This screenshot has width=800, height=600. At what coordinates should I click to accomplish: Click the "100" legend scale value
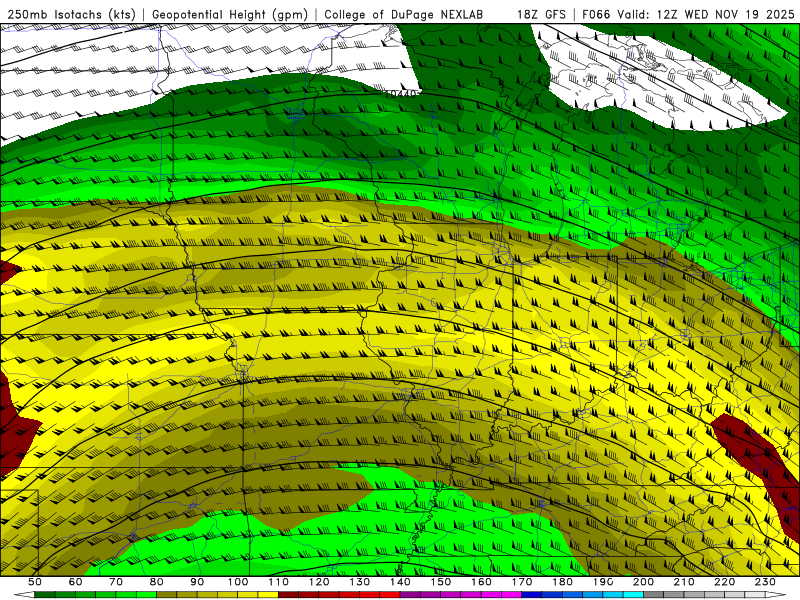(x=238, y=582)
